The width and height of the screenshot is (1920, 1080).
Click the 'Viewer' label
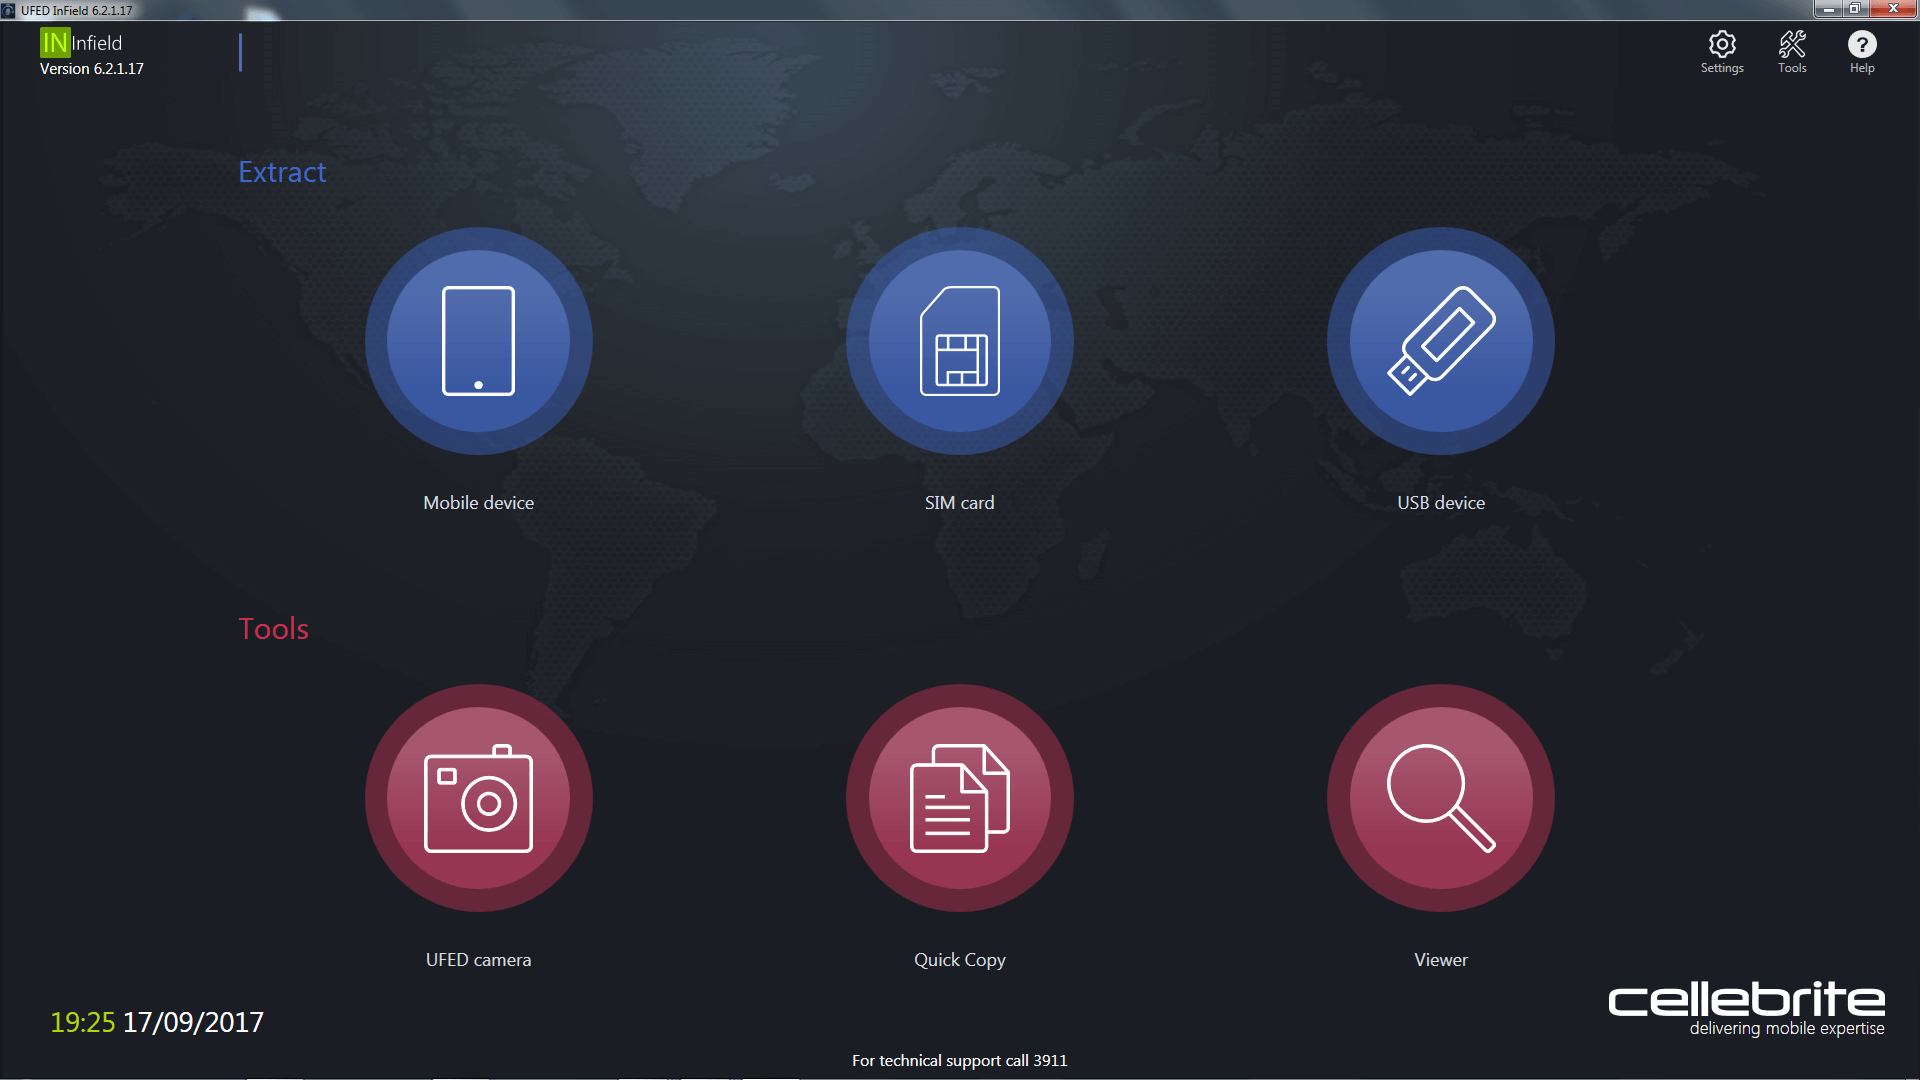click(x=1440, y=960)
